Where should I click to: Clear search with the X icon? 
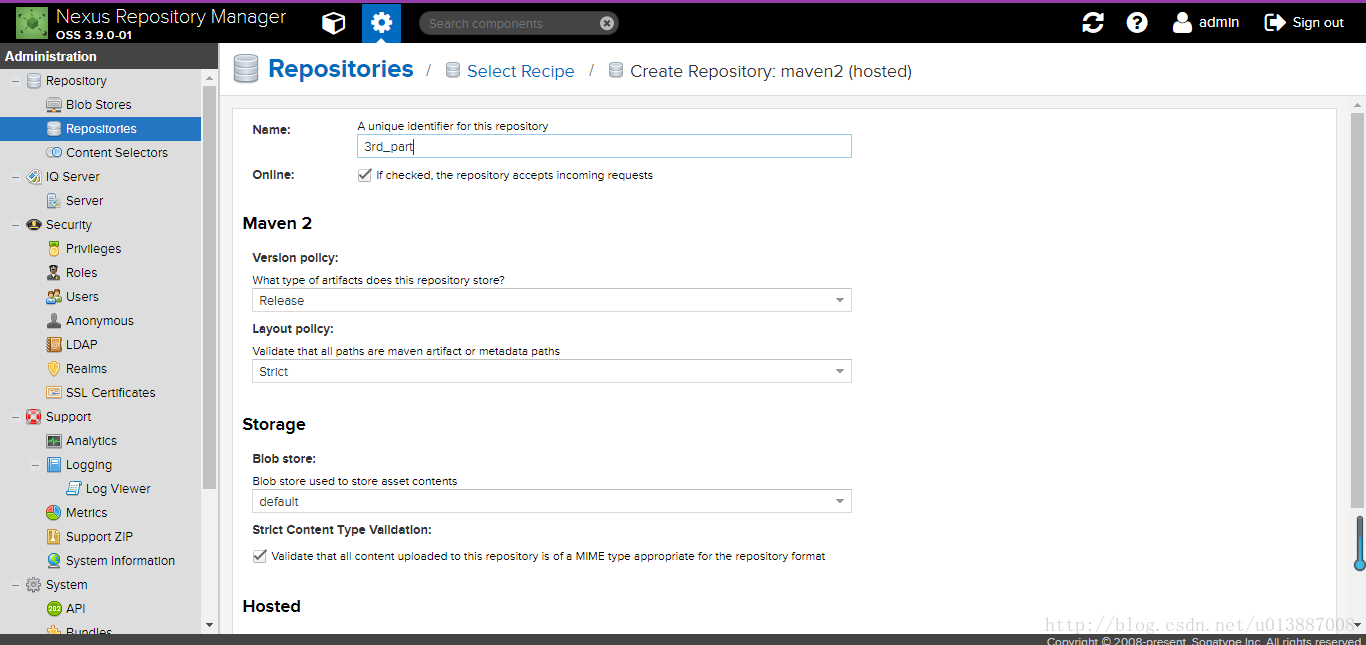tap(607, 23)
